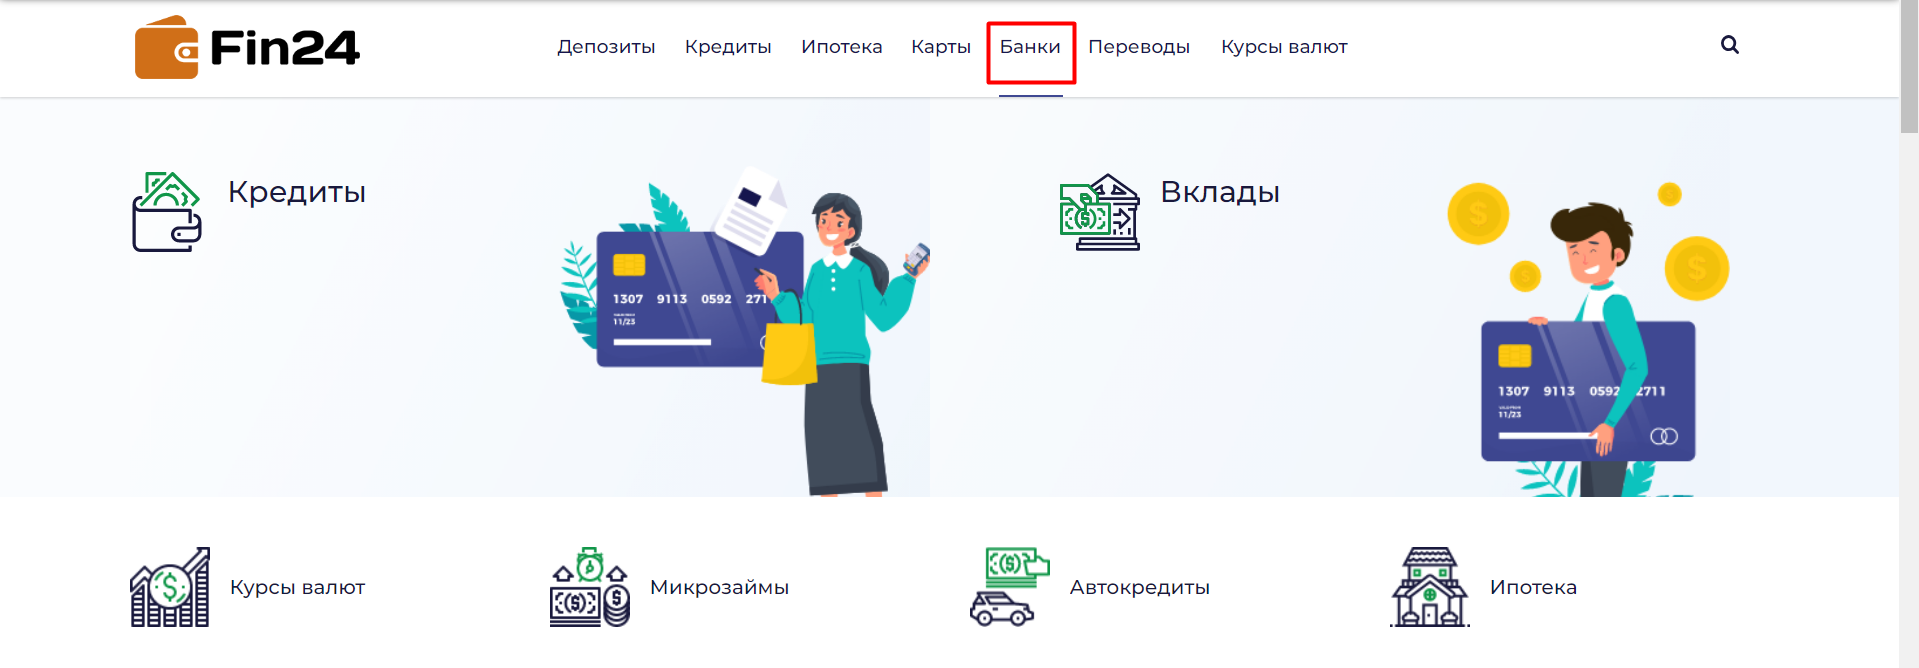Click the Курсы валют chart icon
Image resolution: width=1919 pixels, height=668 pixels.
coord(170,587)
